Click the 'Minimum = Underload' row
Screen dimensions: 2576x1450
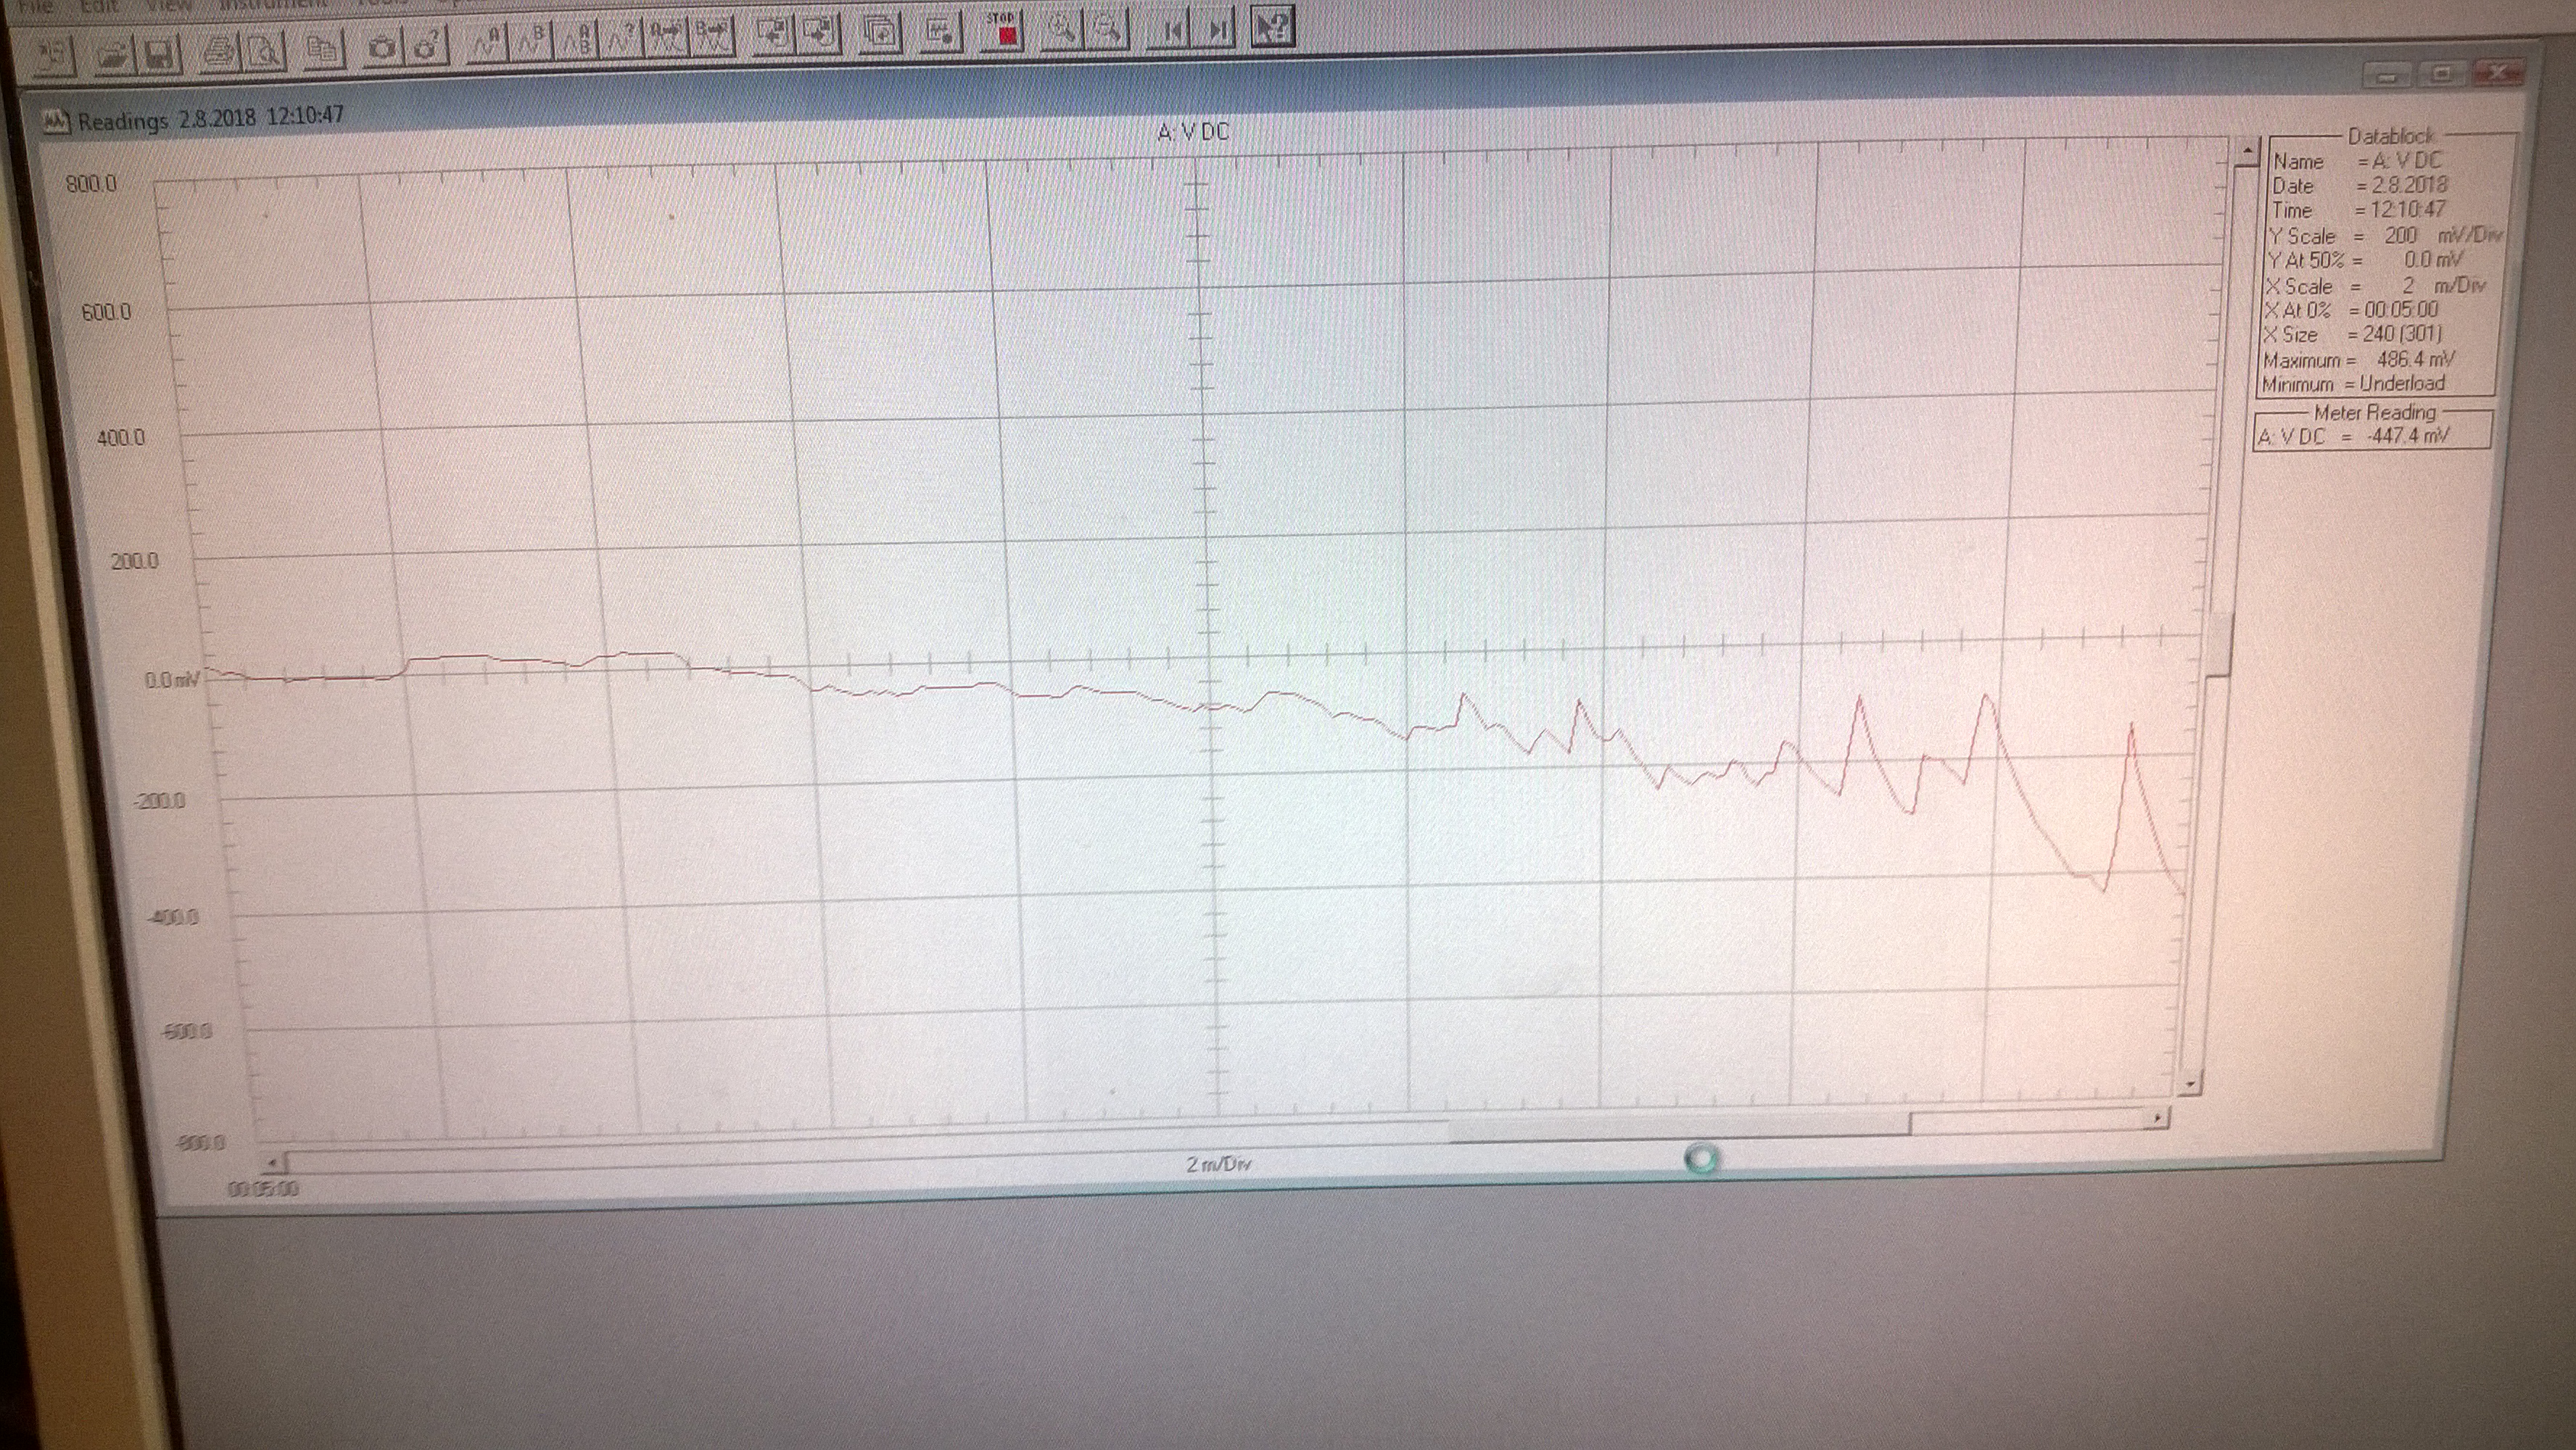click(2354, 384)
